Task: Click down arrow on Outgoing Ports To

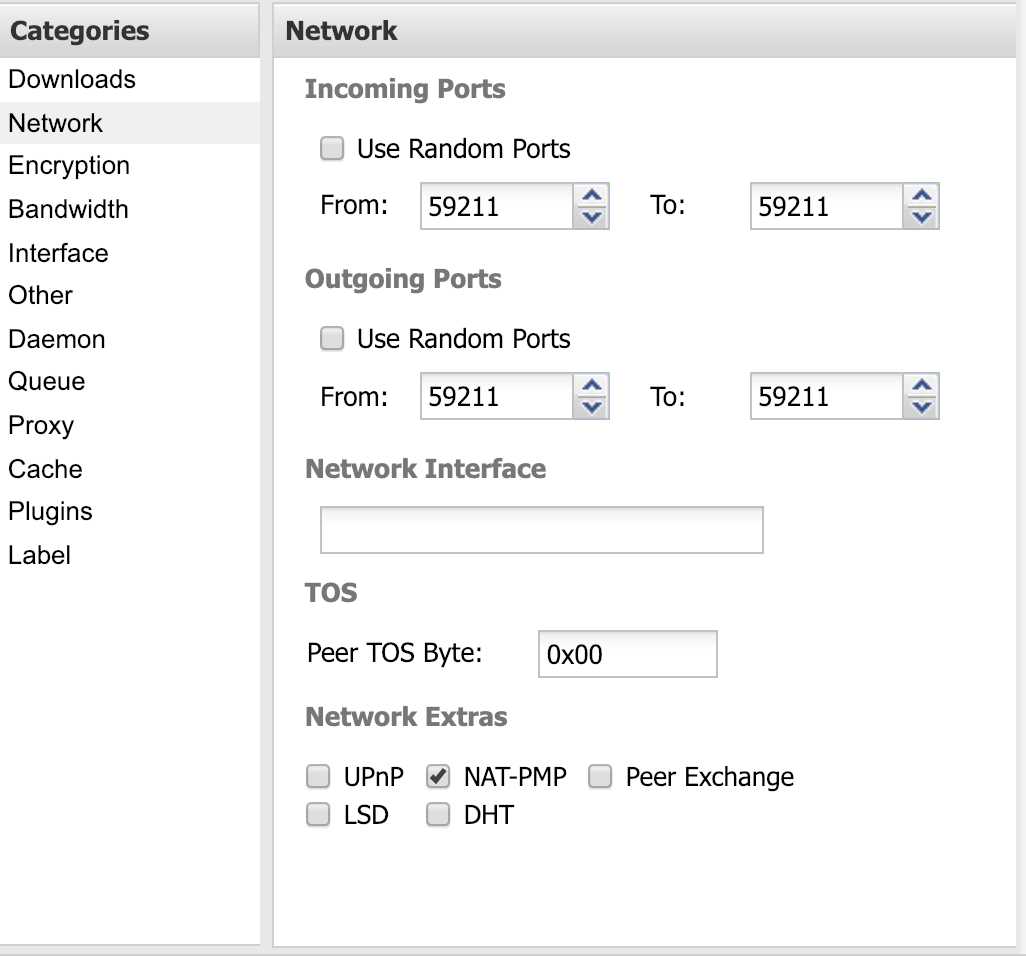Action: pyautogui.click(x=922, y=406)
